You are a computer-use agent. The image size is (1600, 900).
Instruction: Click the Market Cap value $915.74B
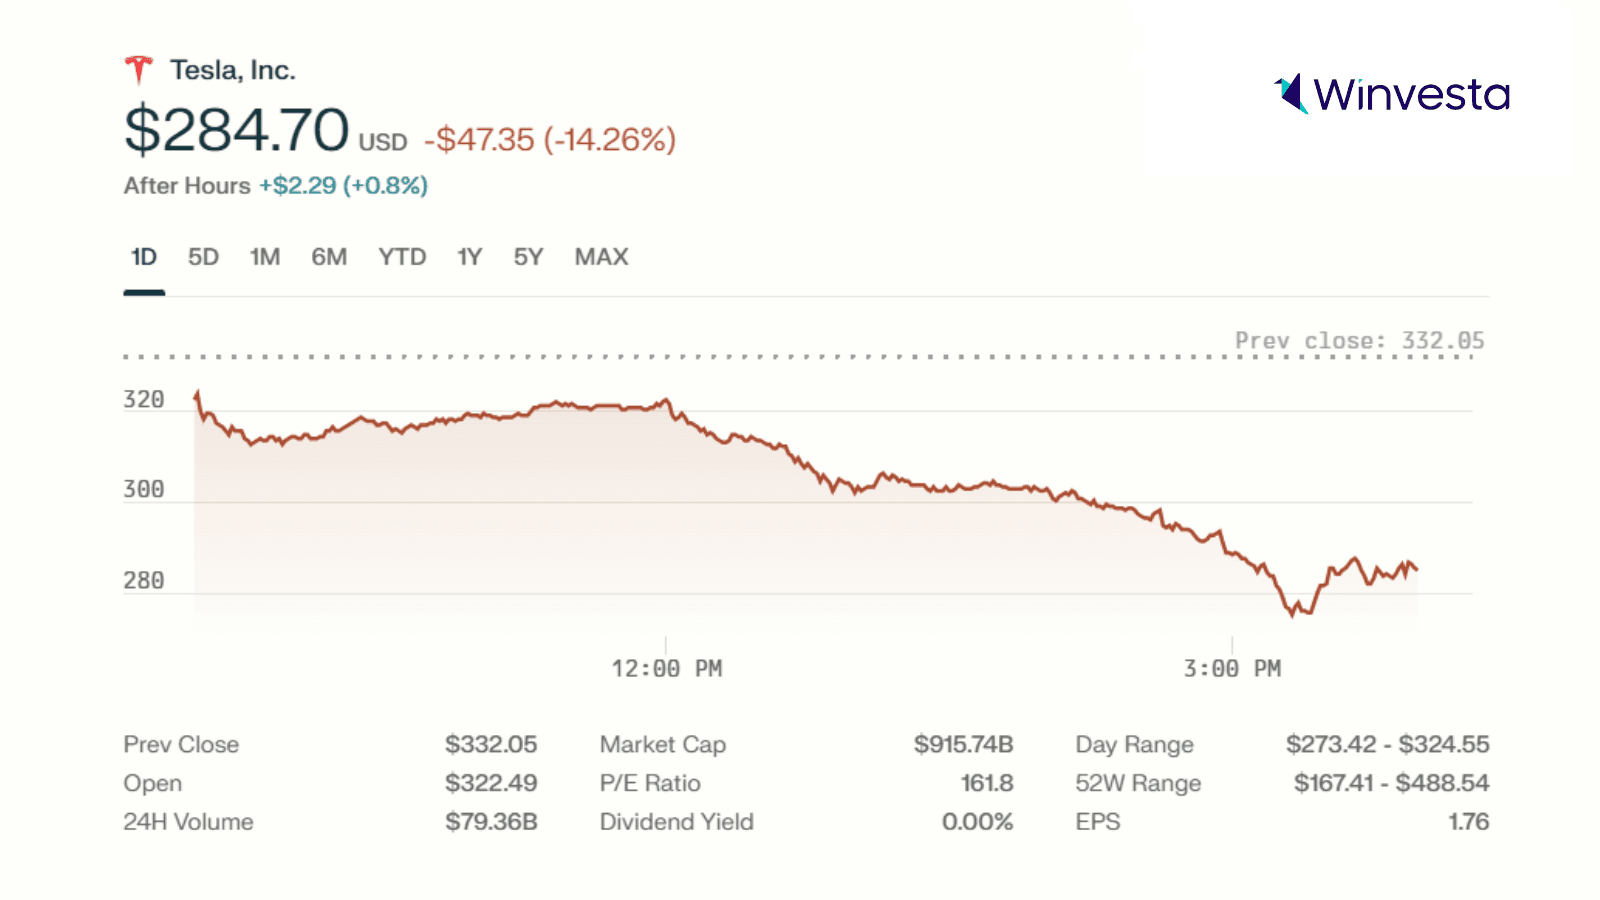click(x=963, y=745)
